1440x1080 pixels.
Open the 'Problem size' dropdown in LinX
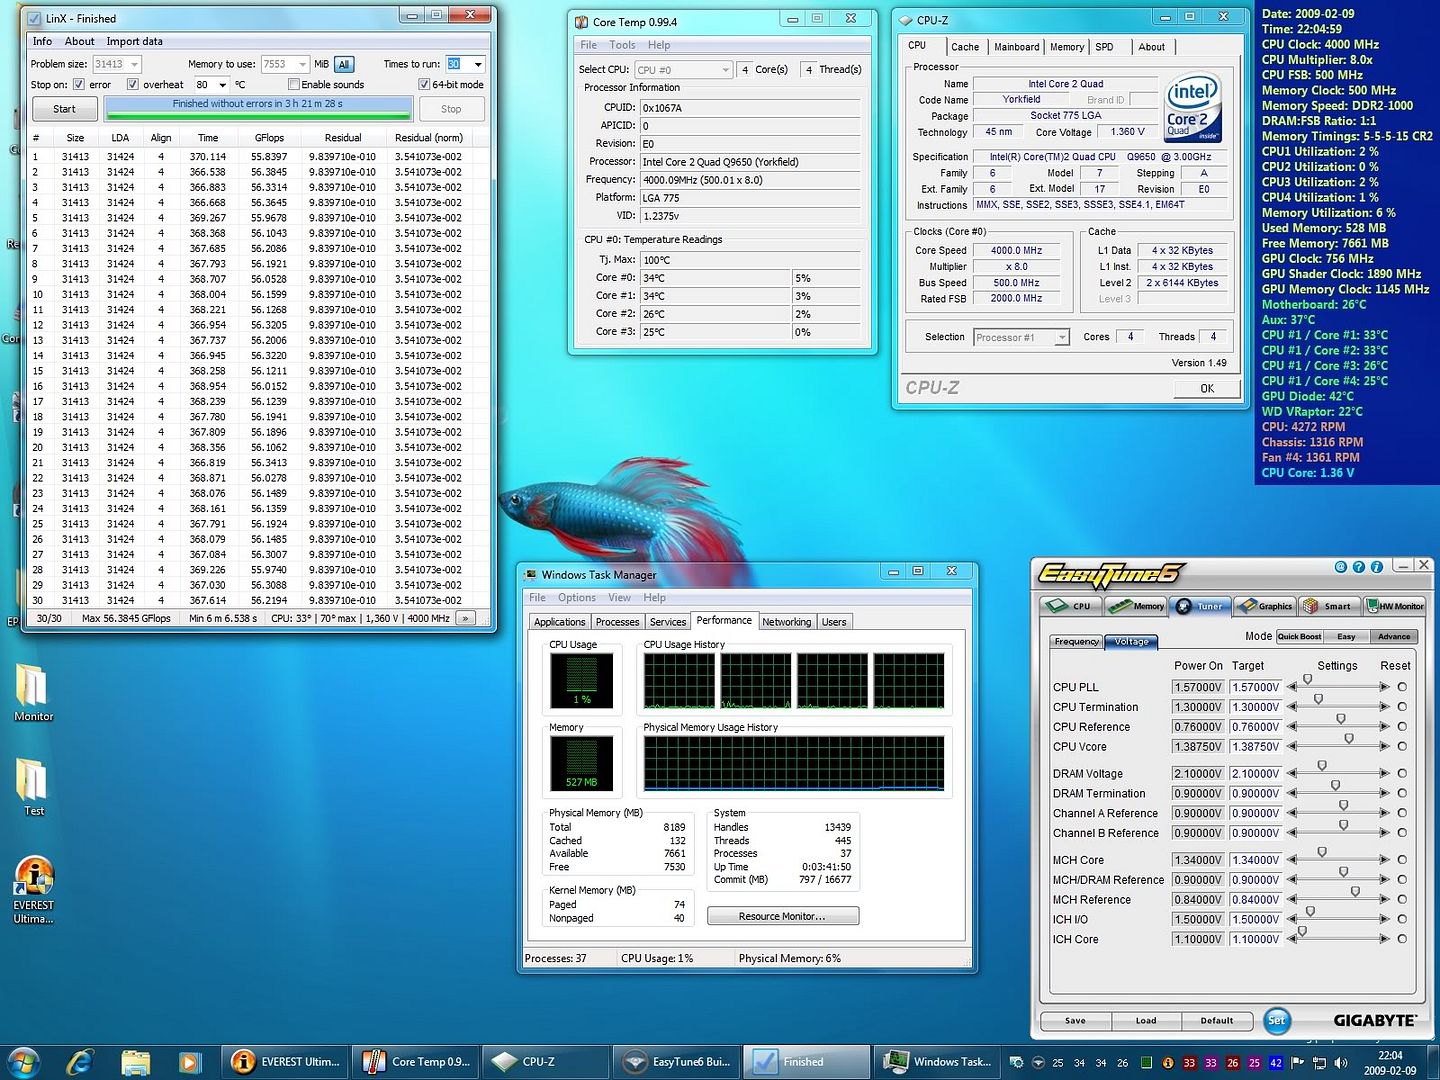click(134, 64)
